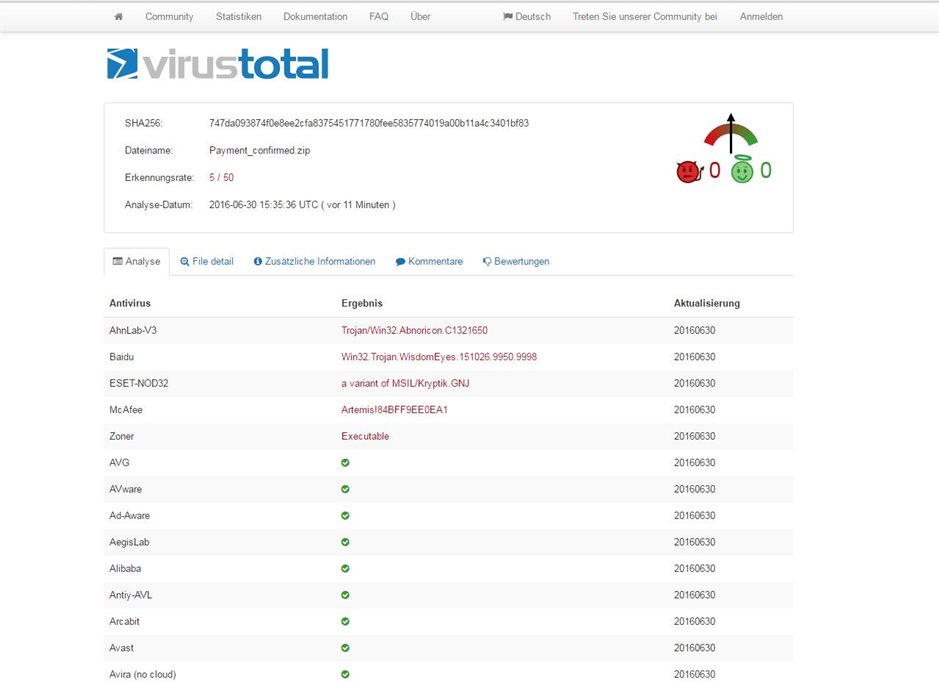This screenshot has width=939, height=682.
Task: Click result Trojan/Win32.Abnoricon.C1321650
Action: (414, 331)
